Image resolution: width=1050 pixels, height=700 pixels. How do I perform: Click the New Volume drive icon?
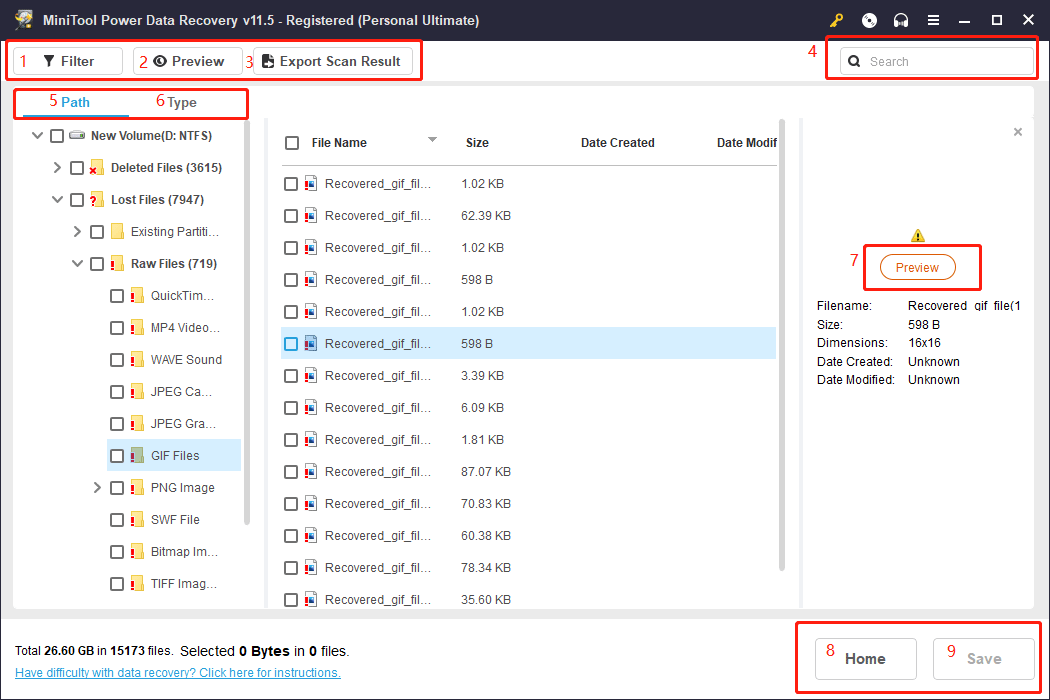click(77, 135)
